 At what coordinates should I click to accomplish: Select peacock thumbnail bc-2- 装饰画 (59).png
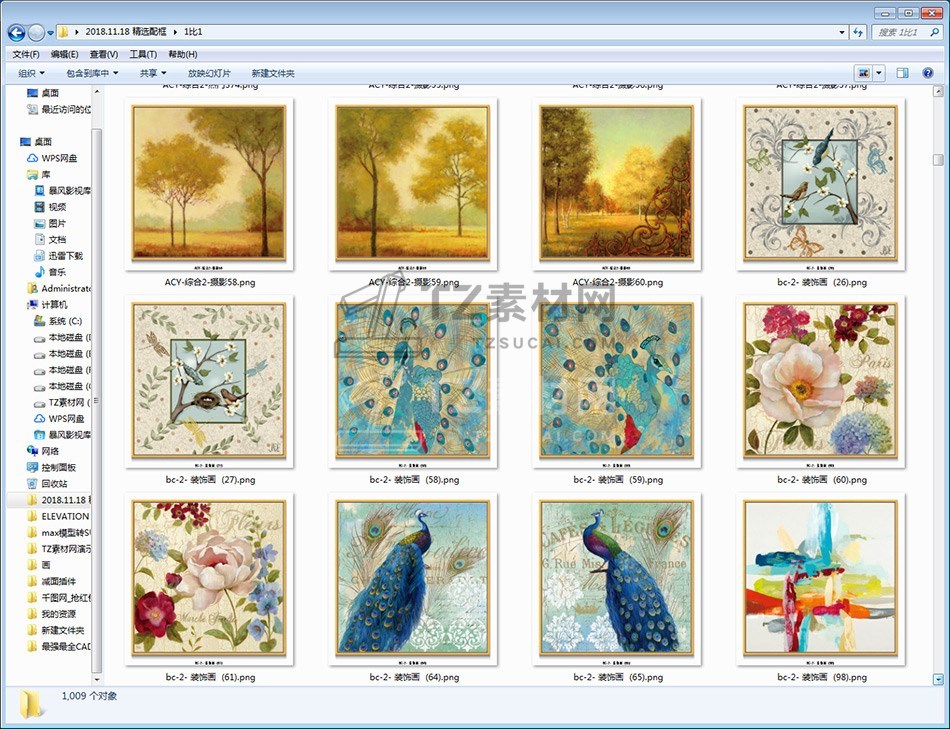(x=617, y=381)
